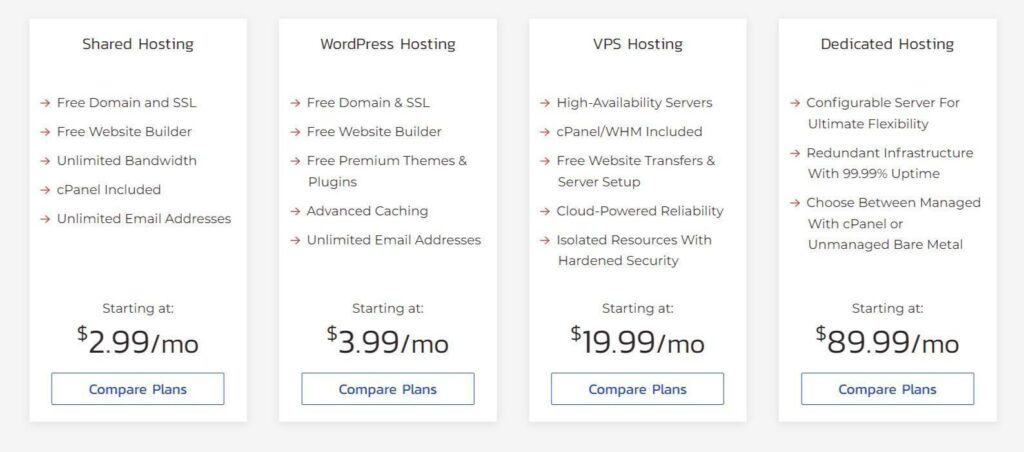Select the Shared Hosting card title

138,44
